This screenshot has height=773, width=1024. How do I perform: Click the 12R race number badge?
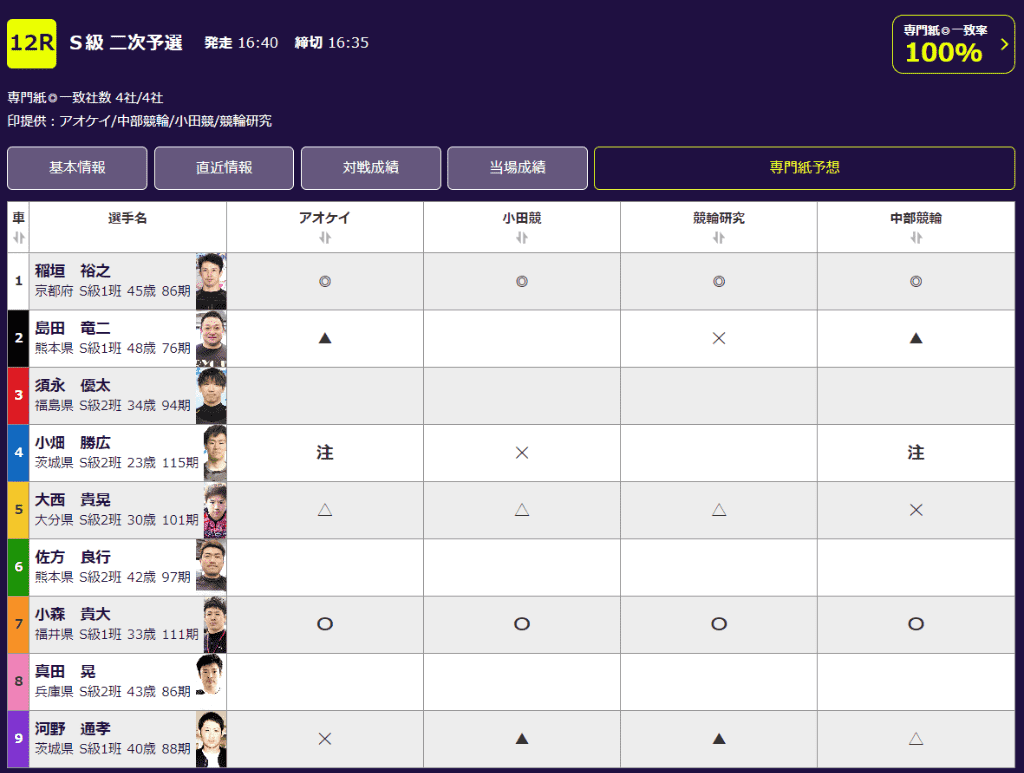pos(32,43)
